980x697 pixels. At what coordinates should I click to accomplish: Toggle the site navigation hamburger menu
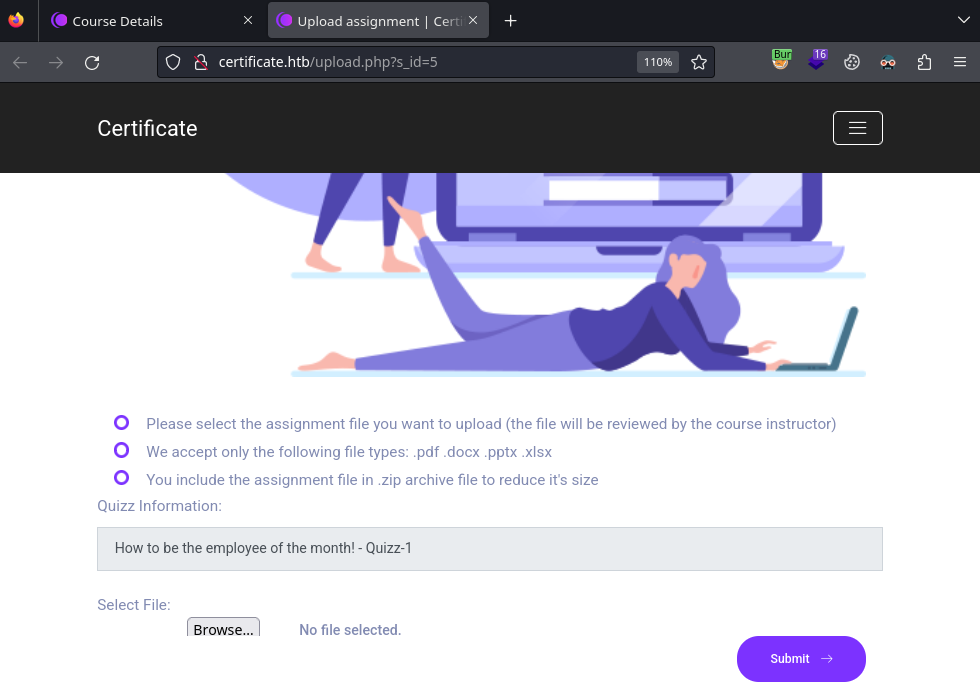[x=857, y=128]
